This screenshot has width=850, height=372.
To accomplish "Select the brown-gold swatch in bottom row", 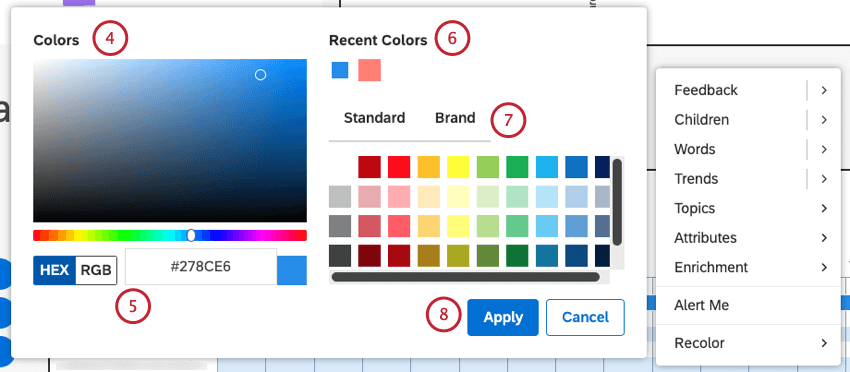I will coord(428,256).
